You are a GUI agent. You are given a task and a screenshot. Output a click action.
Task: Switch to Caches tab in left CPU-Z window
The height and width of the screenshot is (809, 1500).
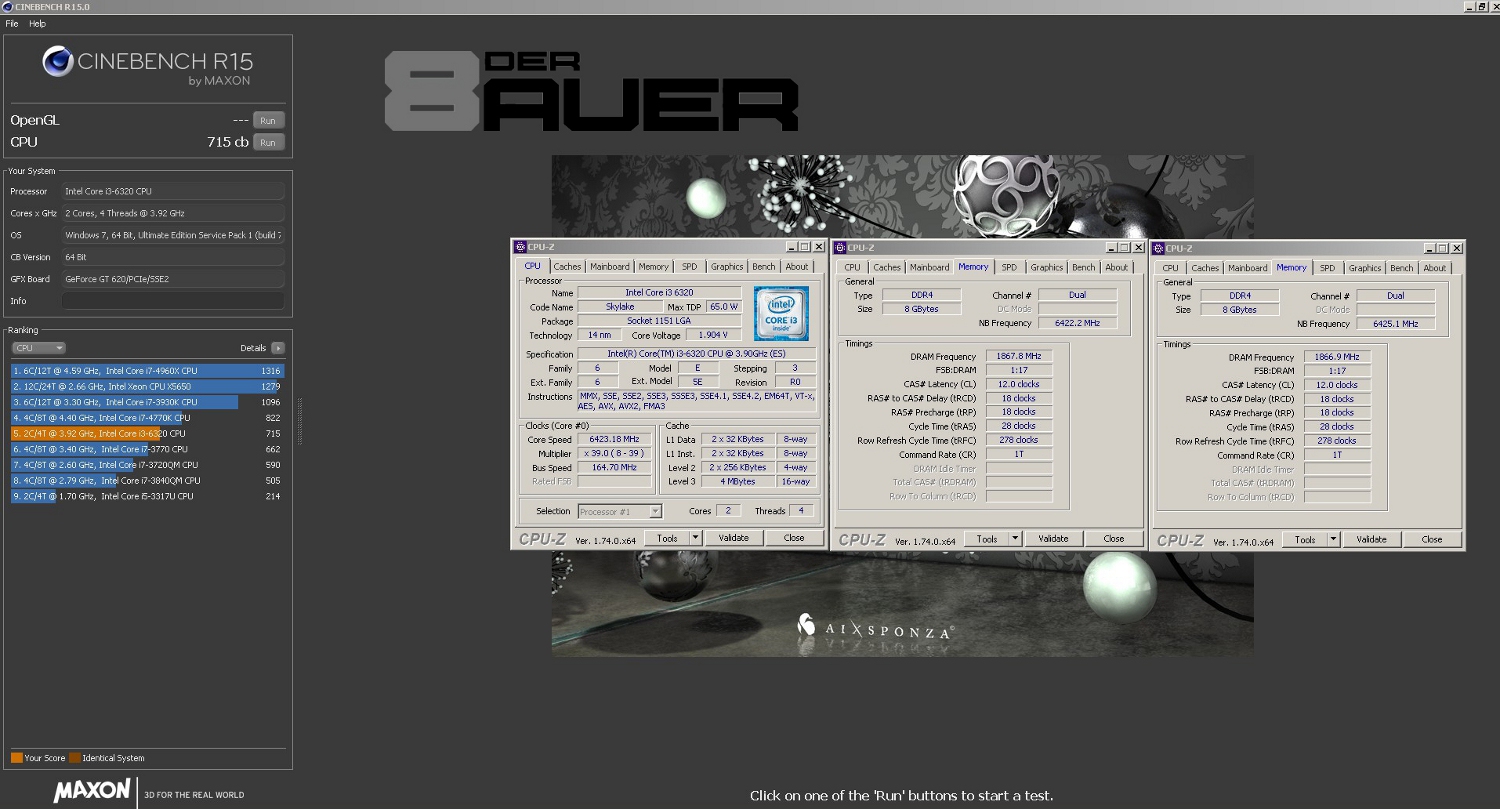tap(567, 267)
